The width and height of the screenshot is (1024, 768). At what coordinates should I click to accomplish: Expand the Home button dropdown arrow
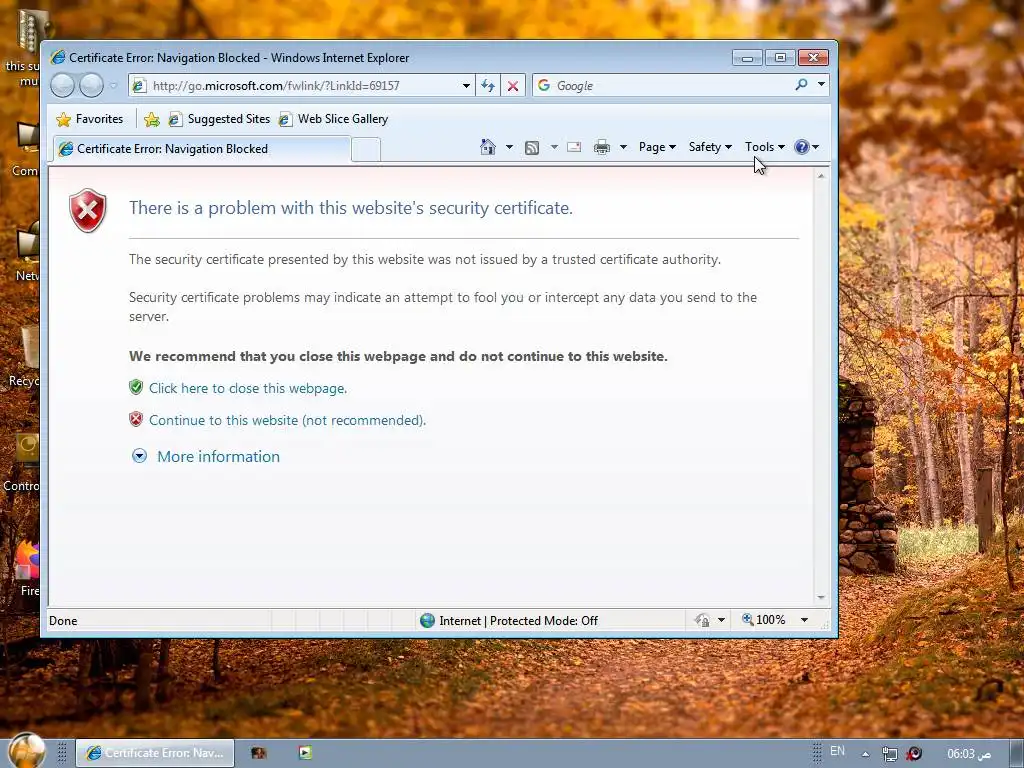click(509, 147)
